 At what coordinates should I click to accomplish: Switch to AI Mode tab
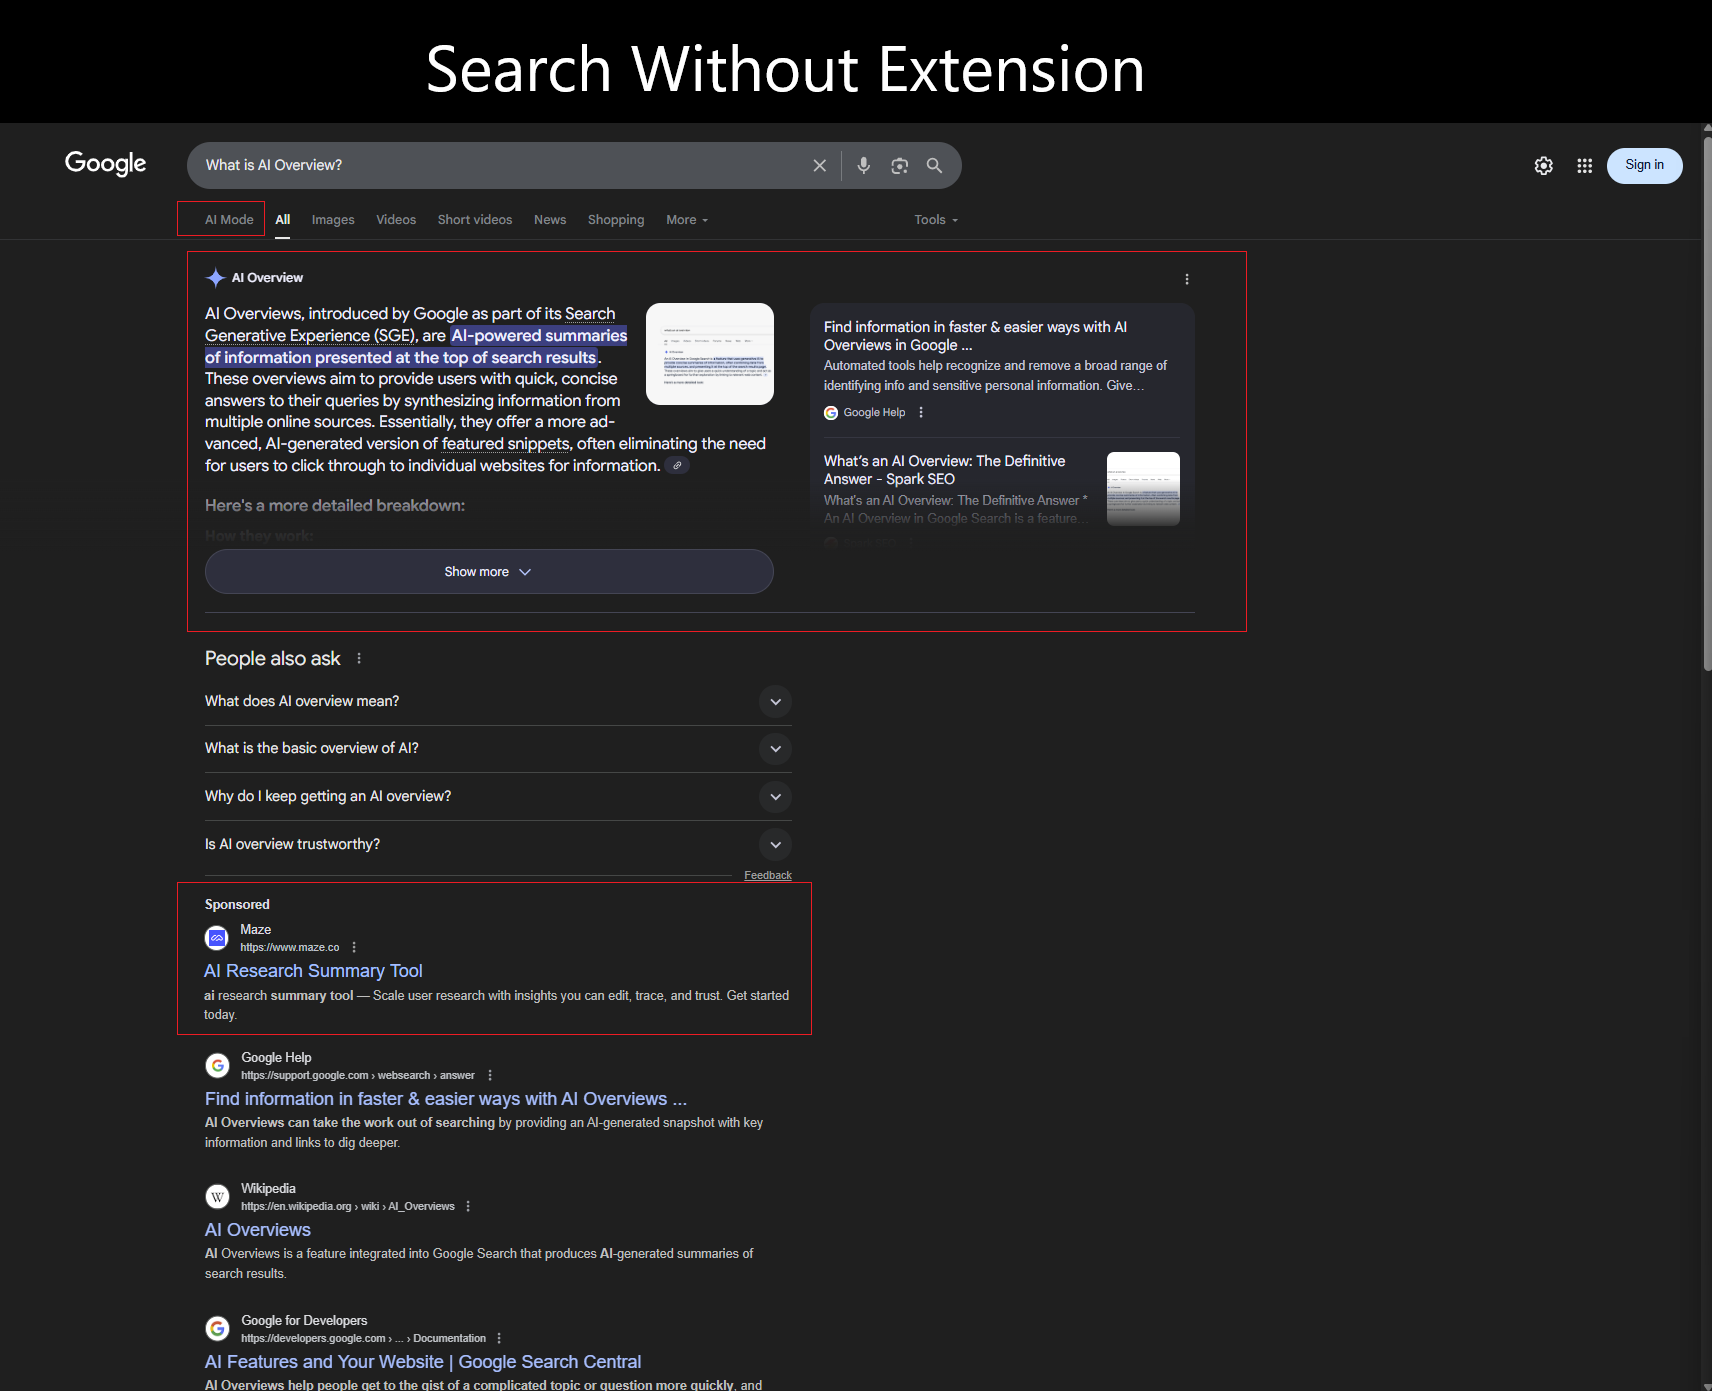[229, 220]
